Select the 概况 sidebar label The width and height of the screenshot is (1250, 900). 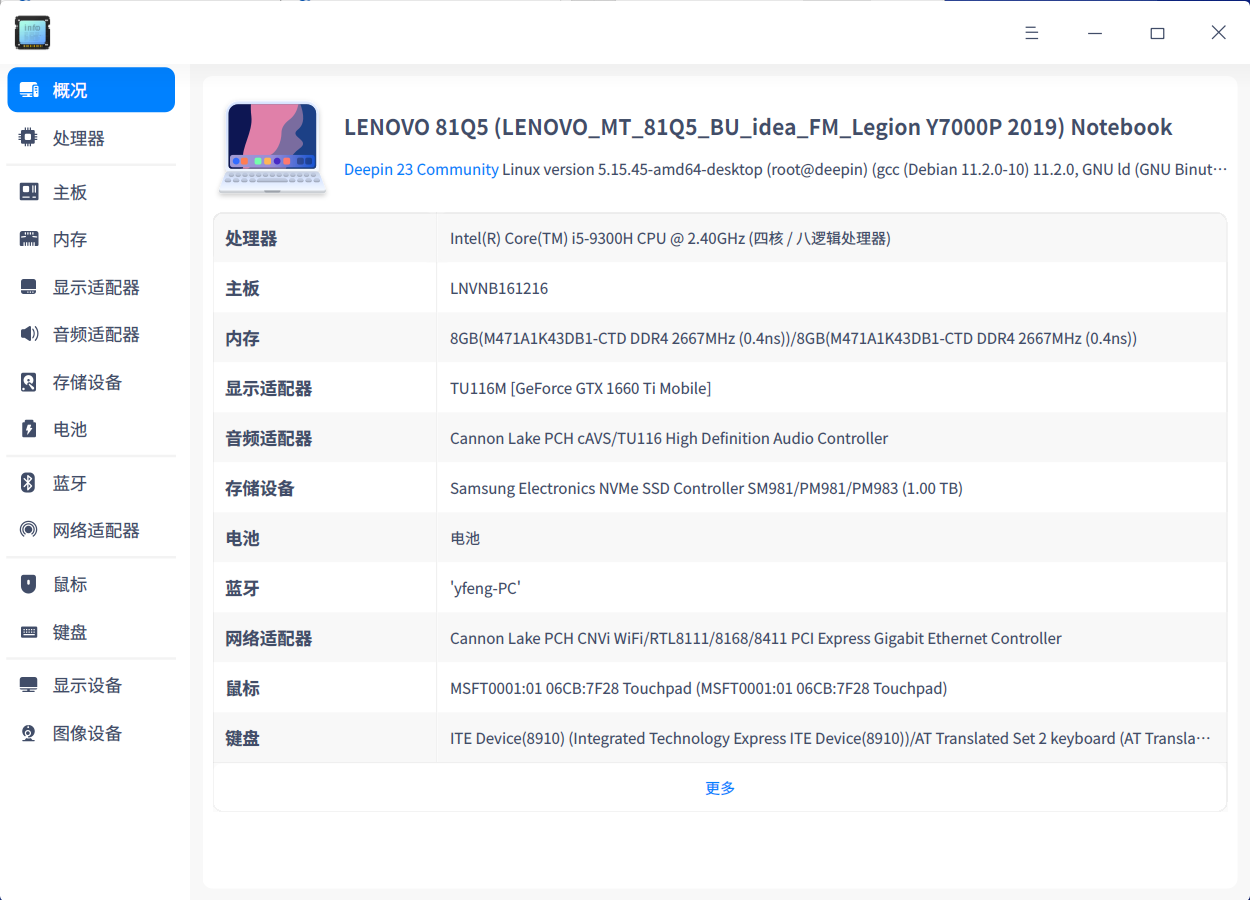click(70, 90)
